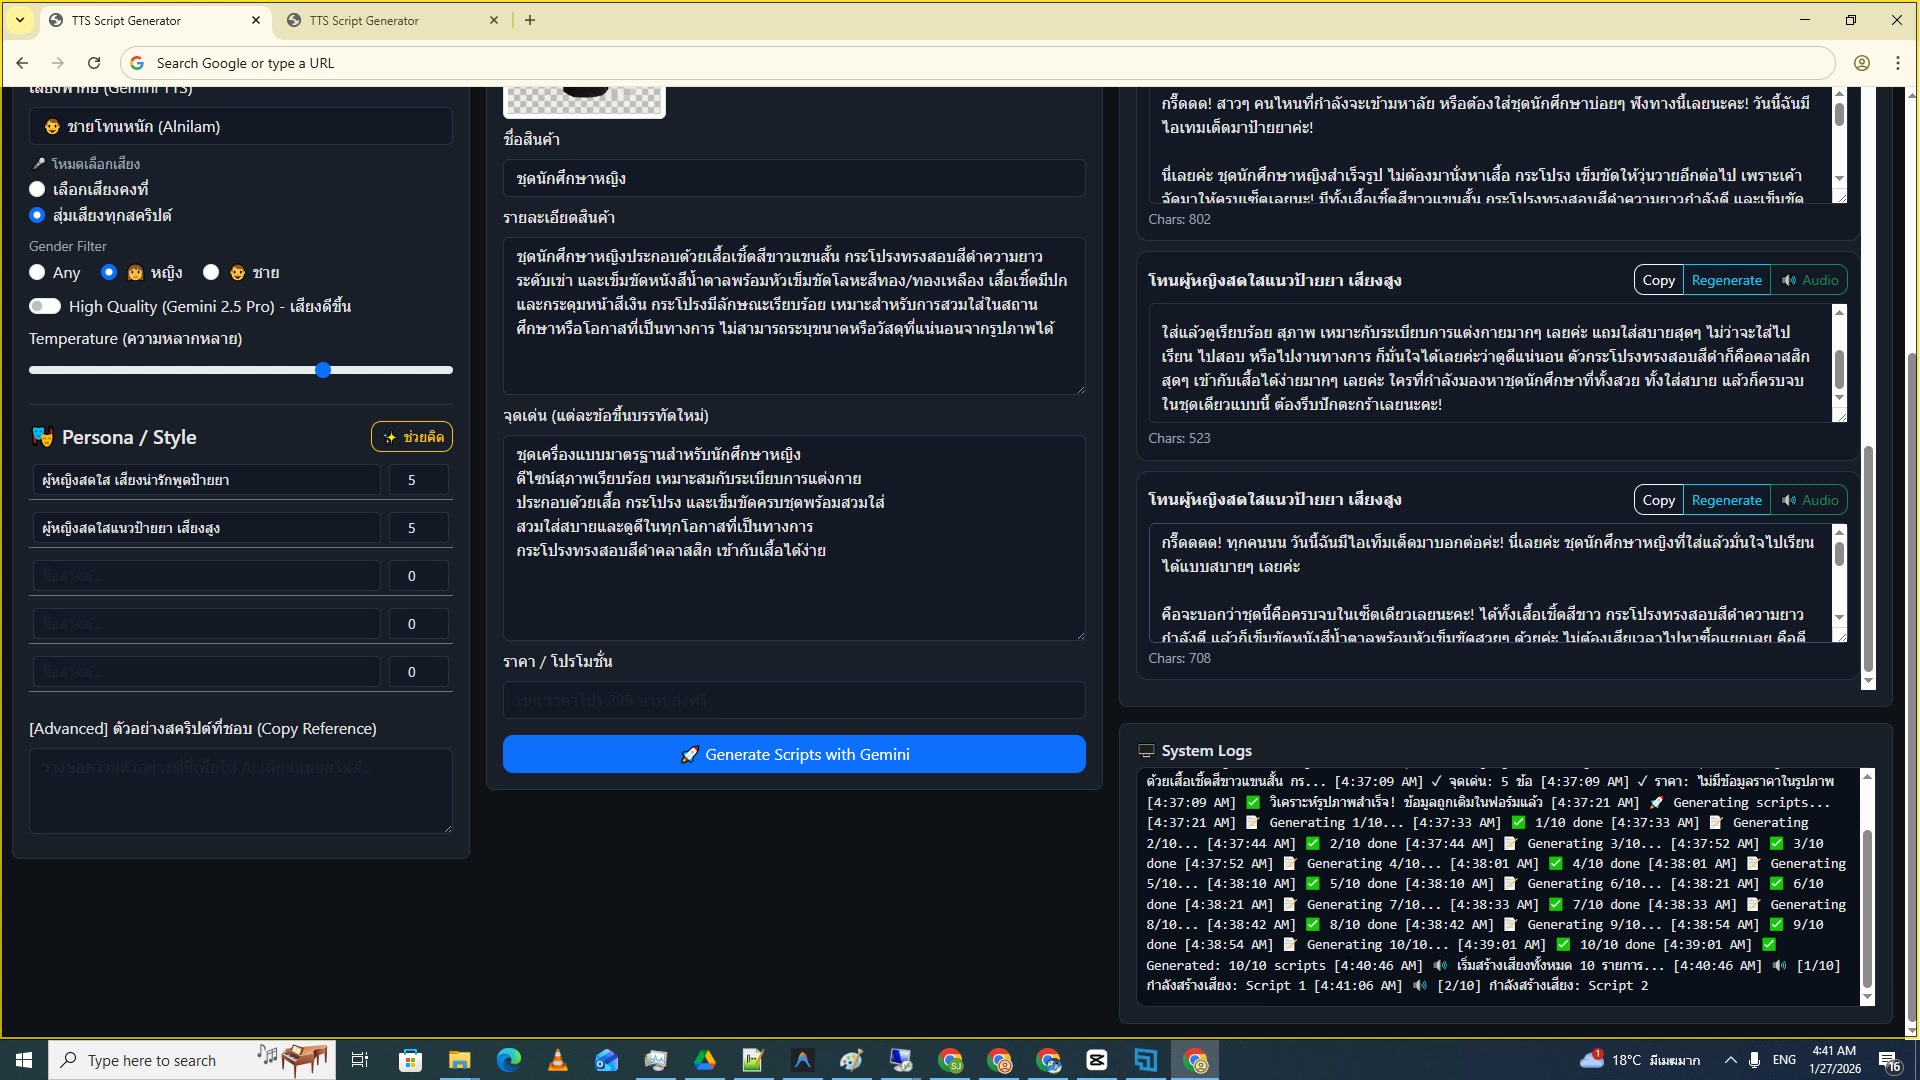Select เลือกเสียงคงที่ voice mode
Viewport: 1920px width, 1080px height.
37,189
